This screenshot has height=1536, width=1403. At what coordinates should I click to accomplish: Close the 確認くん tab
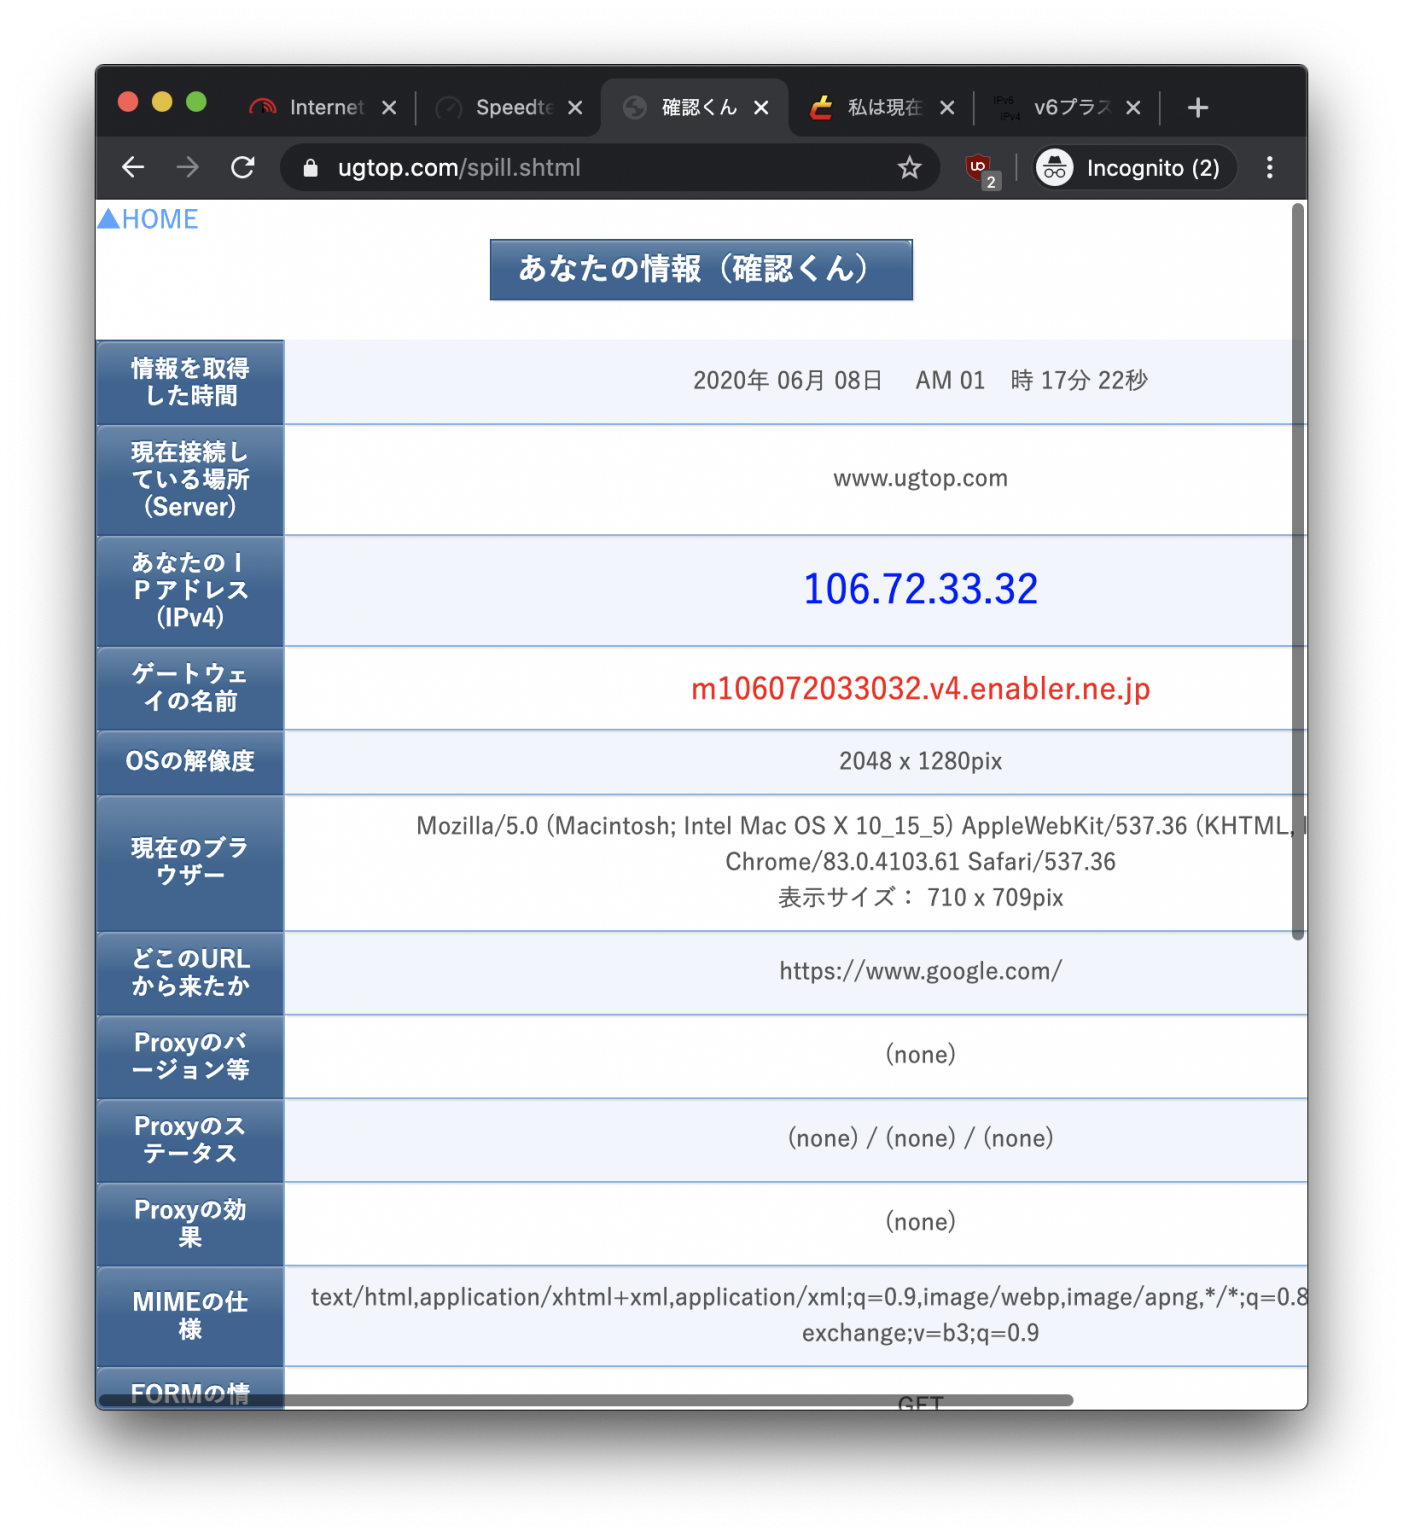pyautogui.click(x=761, y=107)
